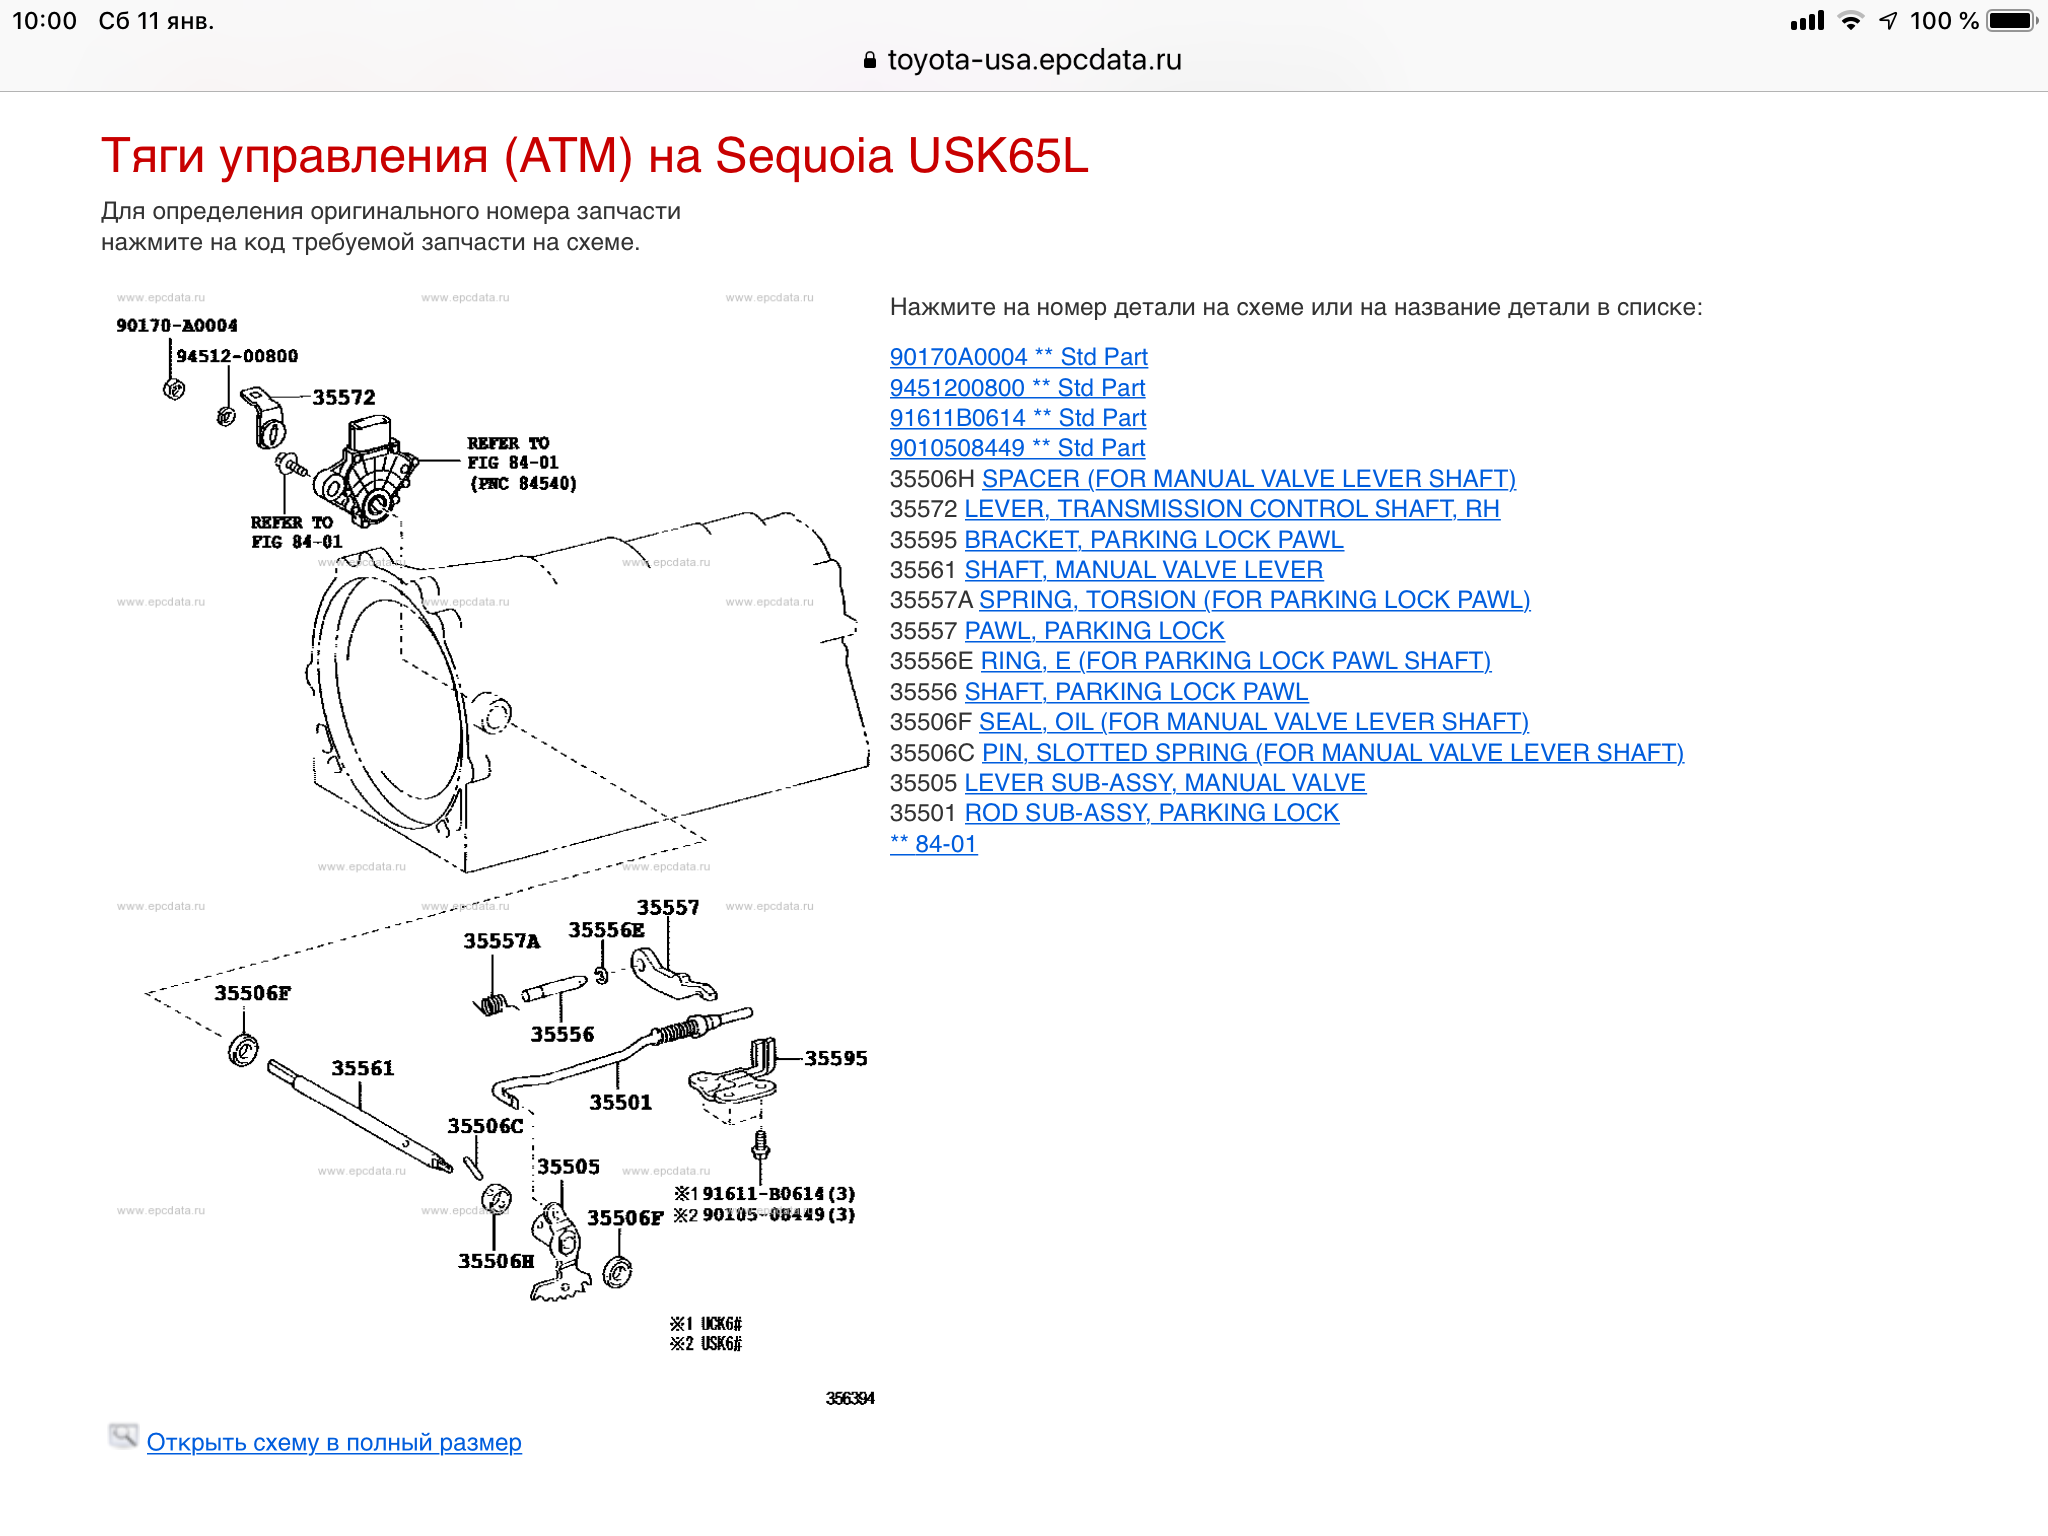Open ROD SUB-ASSY, PARKING LOCK link
Image resolution: width=2048 pixels, height=1536 pixels.
click(1151, 813)
